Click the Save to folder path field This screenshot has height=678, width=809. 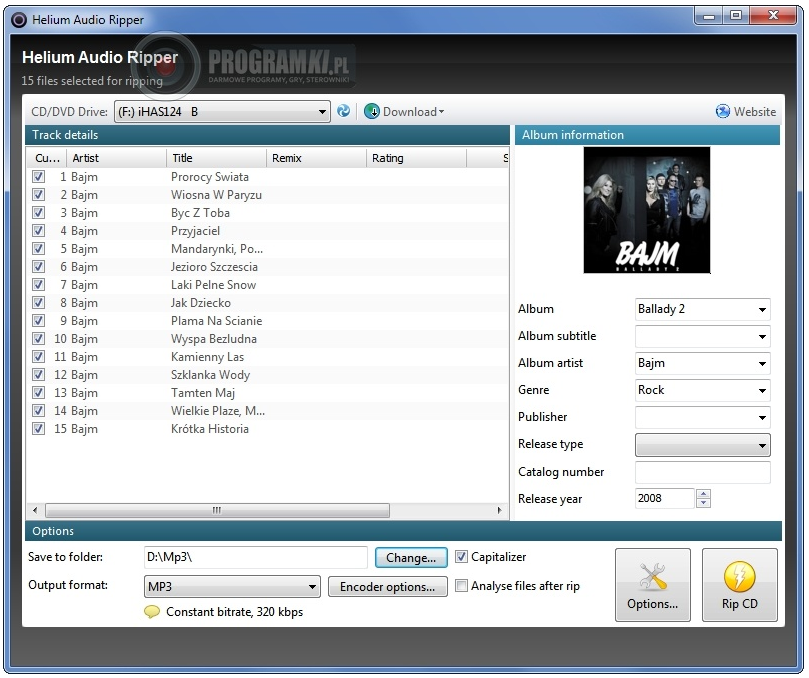click(x=255, y=557)
